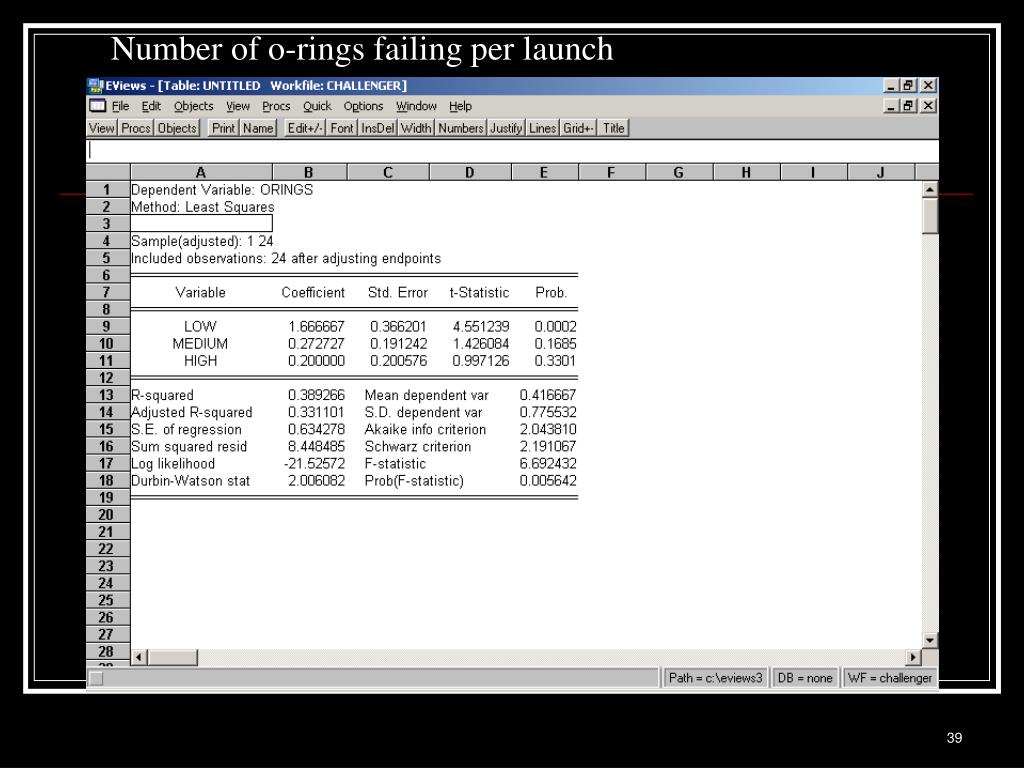Select row 1 header
1024x768 pixels.
click(107, 190)
